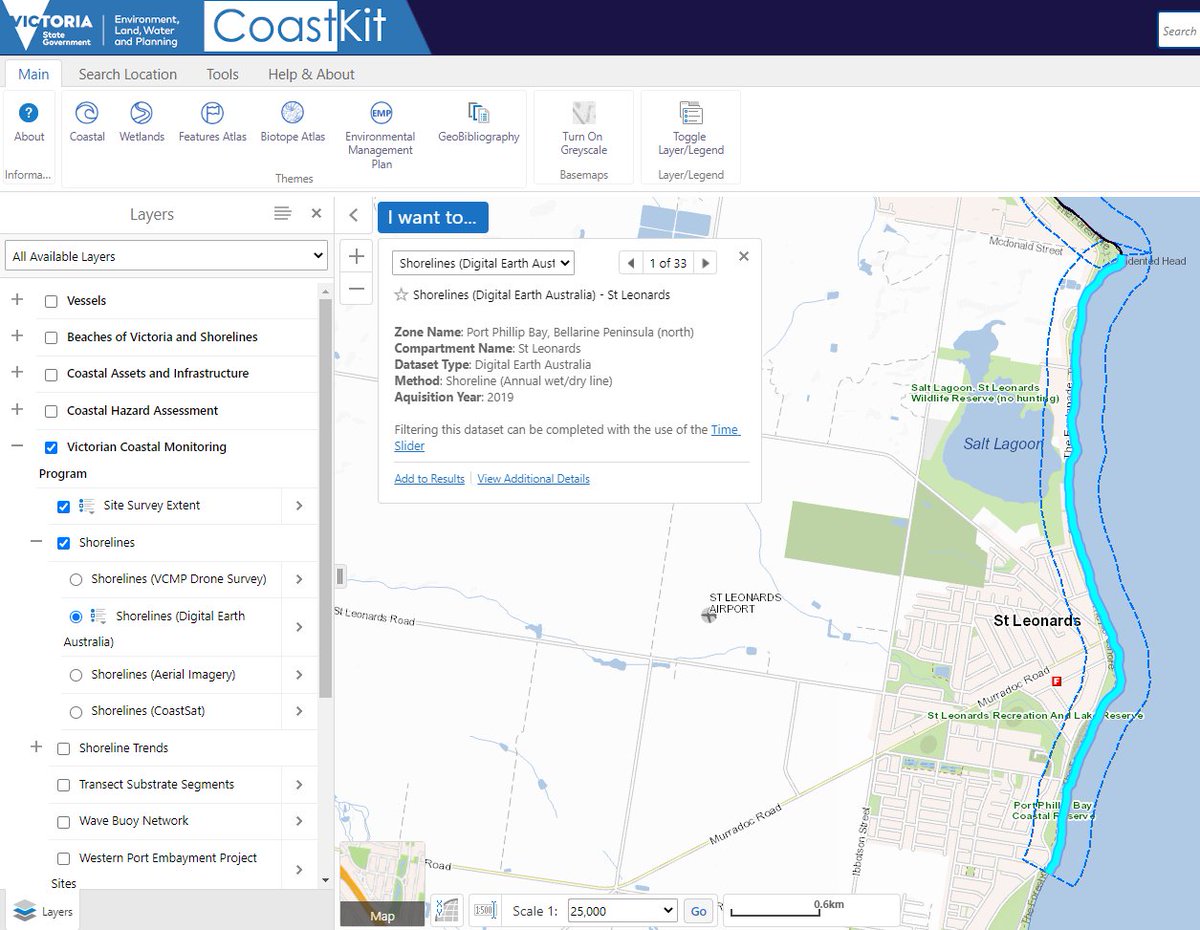
Task: Open Shorelines dataset dropdown in popup
Action: click(x=483, y=263)
